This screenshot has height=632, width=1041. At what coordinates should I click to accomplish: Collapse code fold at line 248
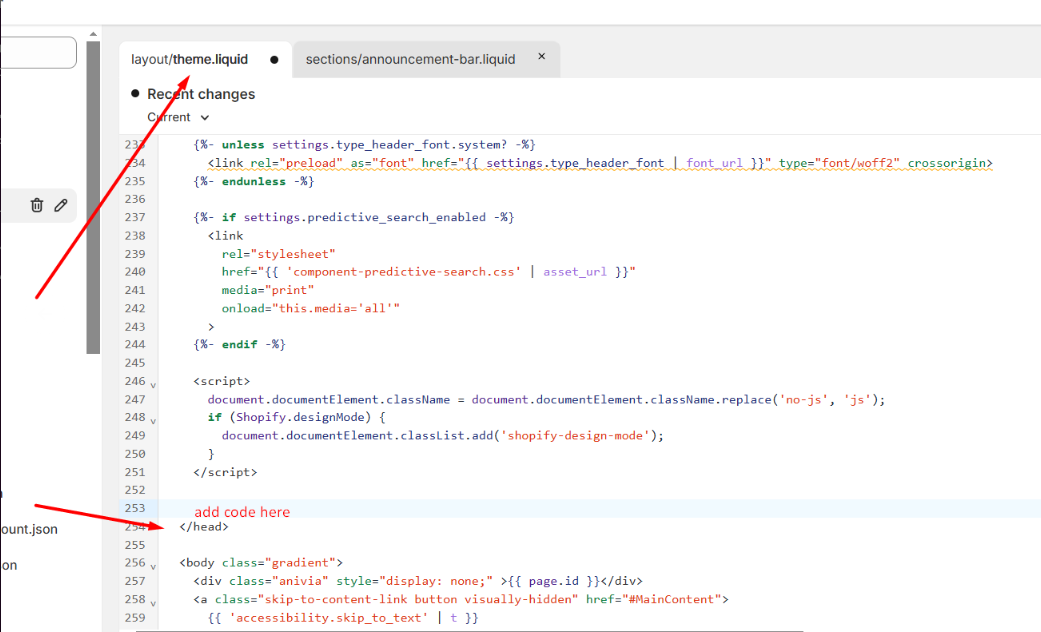click(153, 421)
